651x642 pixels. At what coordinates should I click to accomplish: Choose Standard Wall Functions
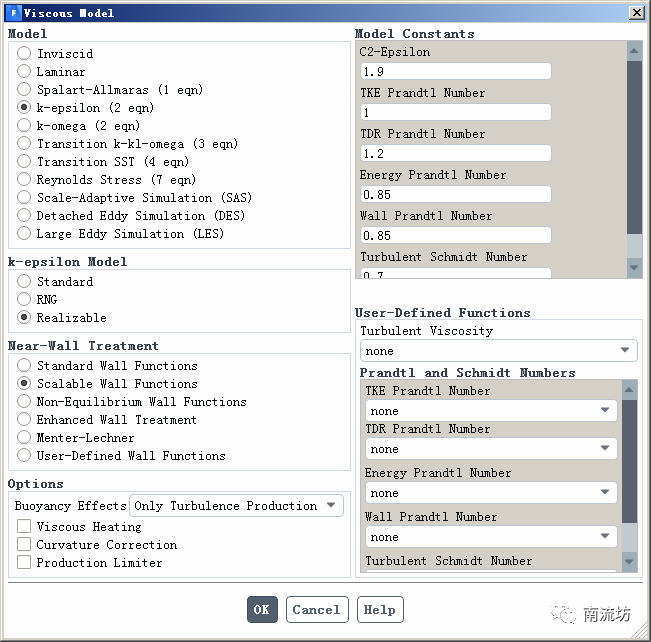(x=24, y=365)
